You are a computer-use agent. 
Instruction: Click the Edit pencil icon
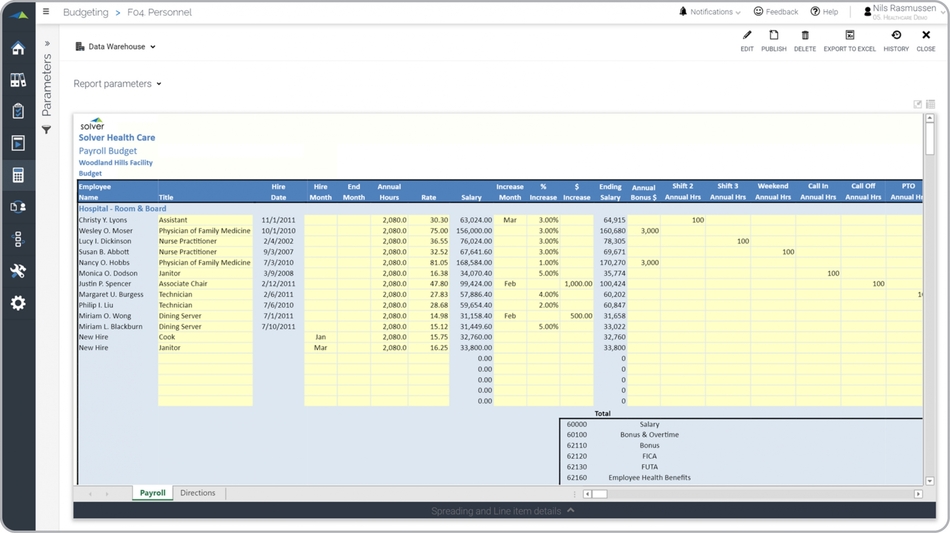click(x=747, y=40)
